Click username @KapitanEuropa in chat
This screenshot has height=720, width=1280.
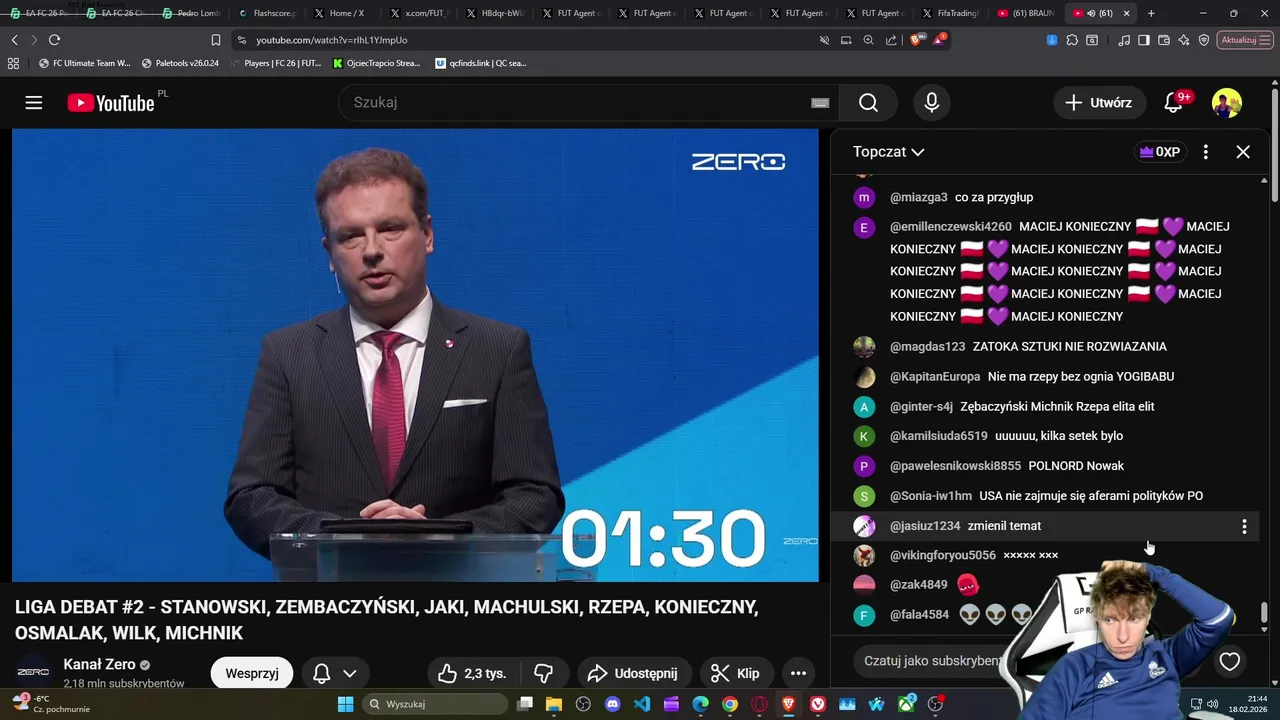[x=935, y=377]
